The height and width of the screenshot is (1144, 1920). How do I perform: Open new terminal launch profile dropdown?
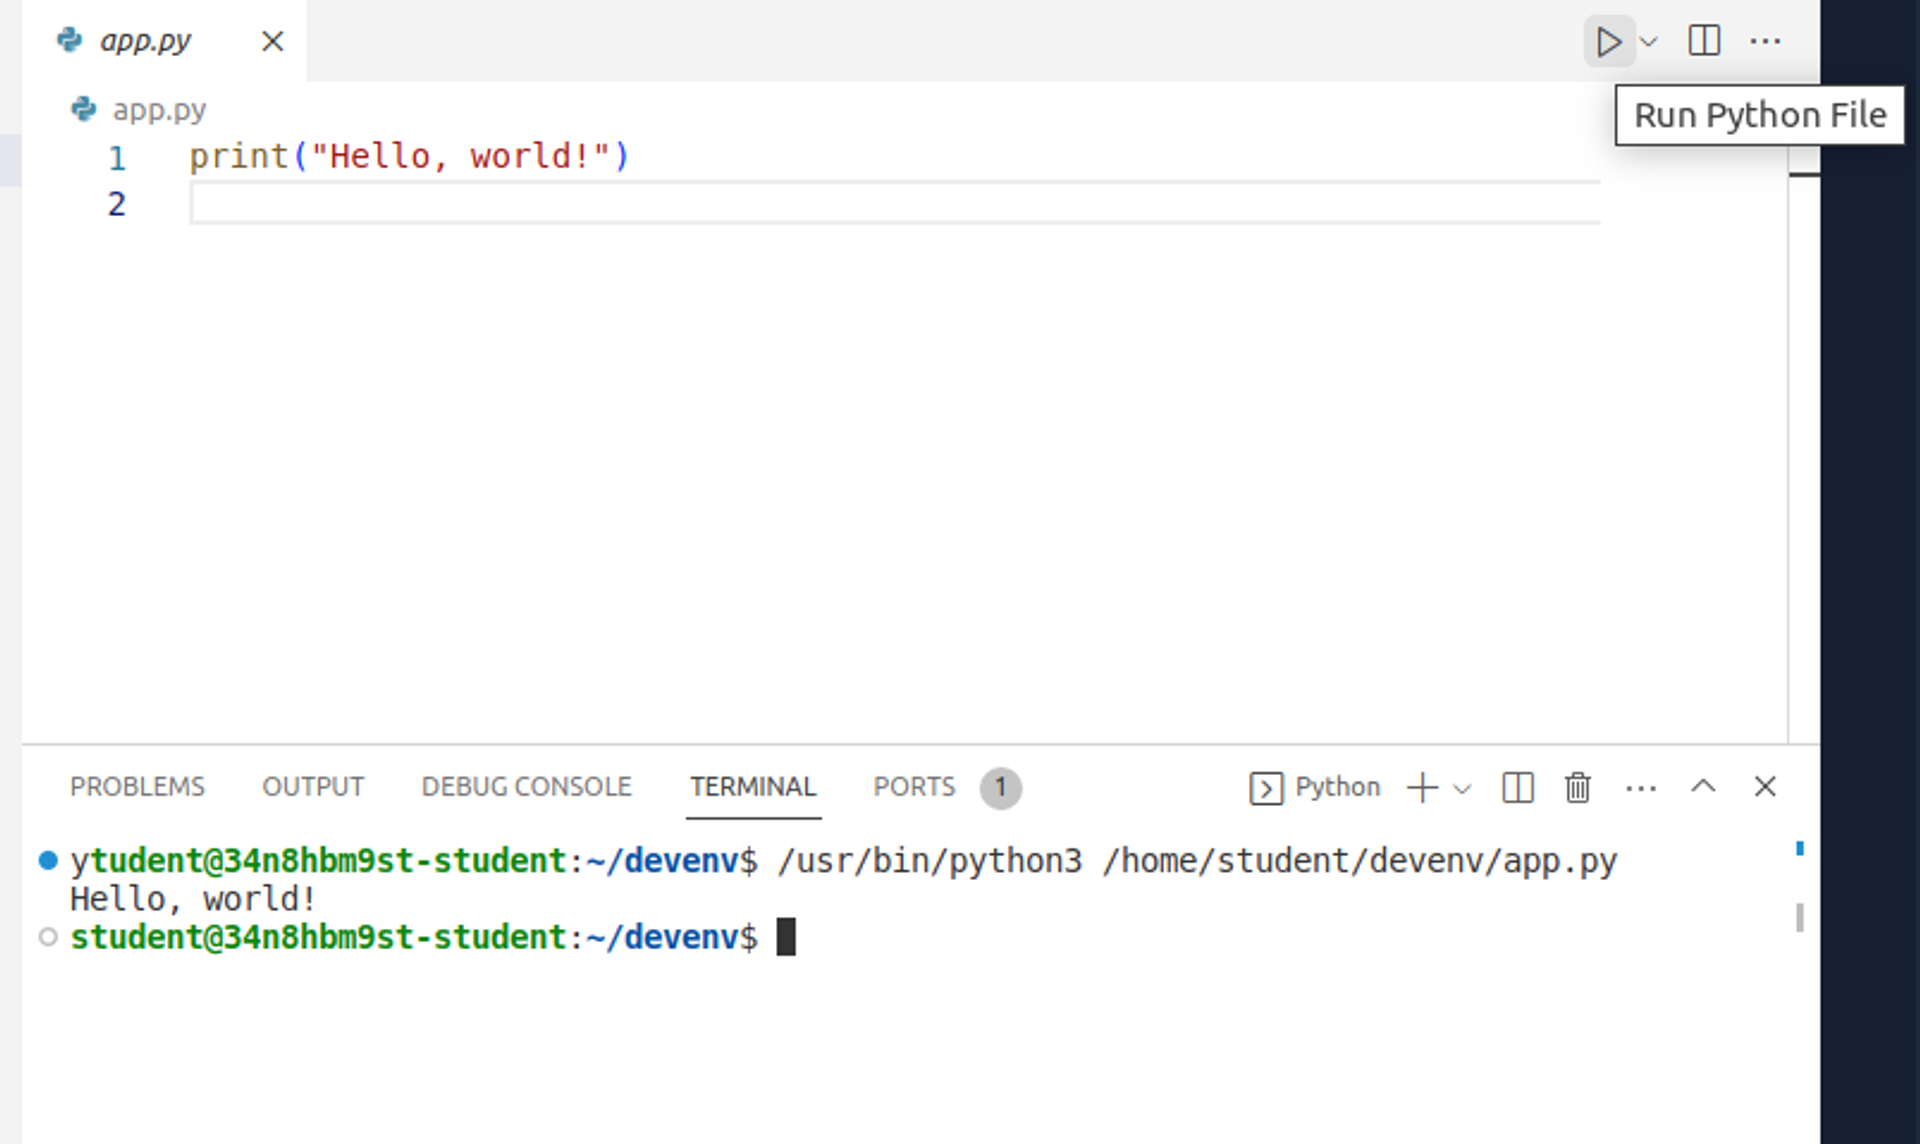pyautogui.click(x=1462, y=789)
